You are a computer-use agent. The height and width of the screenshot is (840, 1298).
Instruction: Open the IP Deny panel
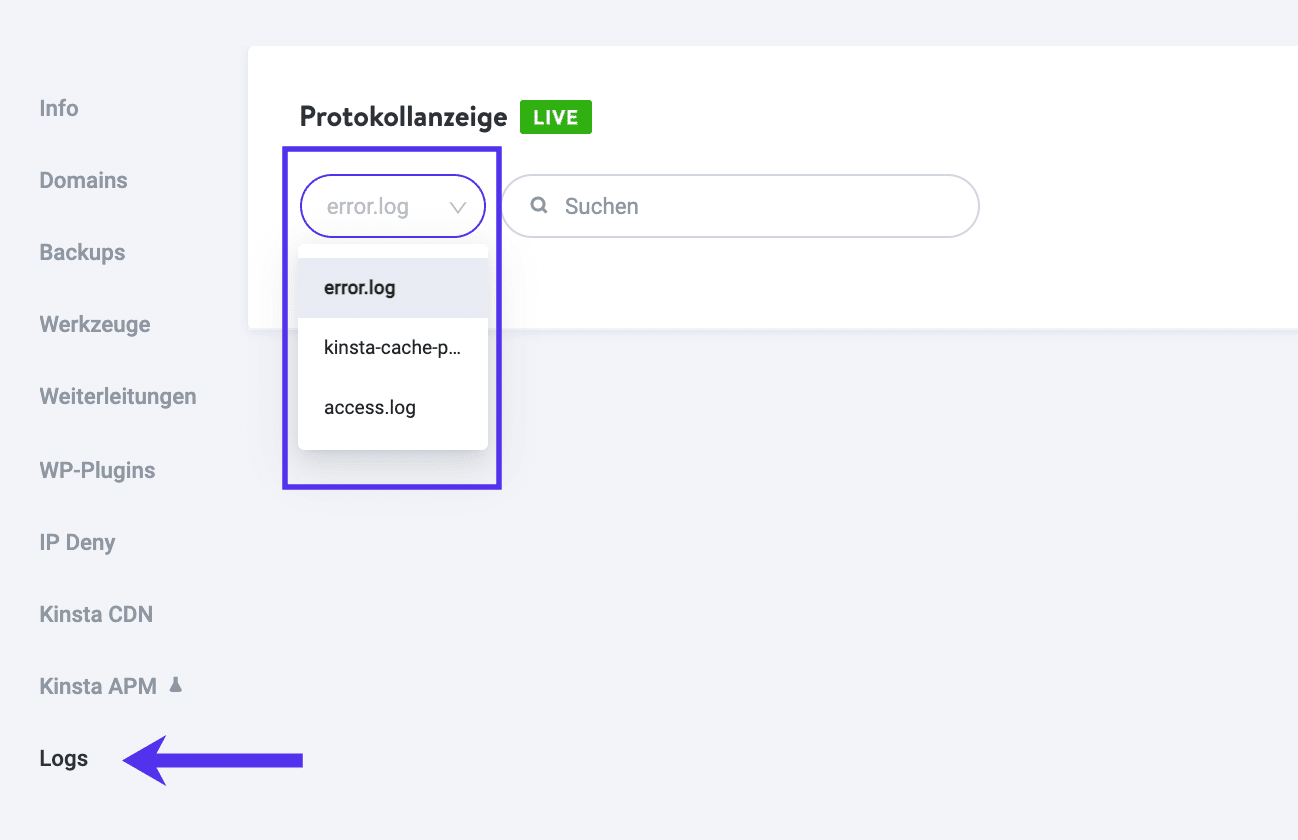(x=76, y=541)
